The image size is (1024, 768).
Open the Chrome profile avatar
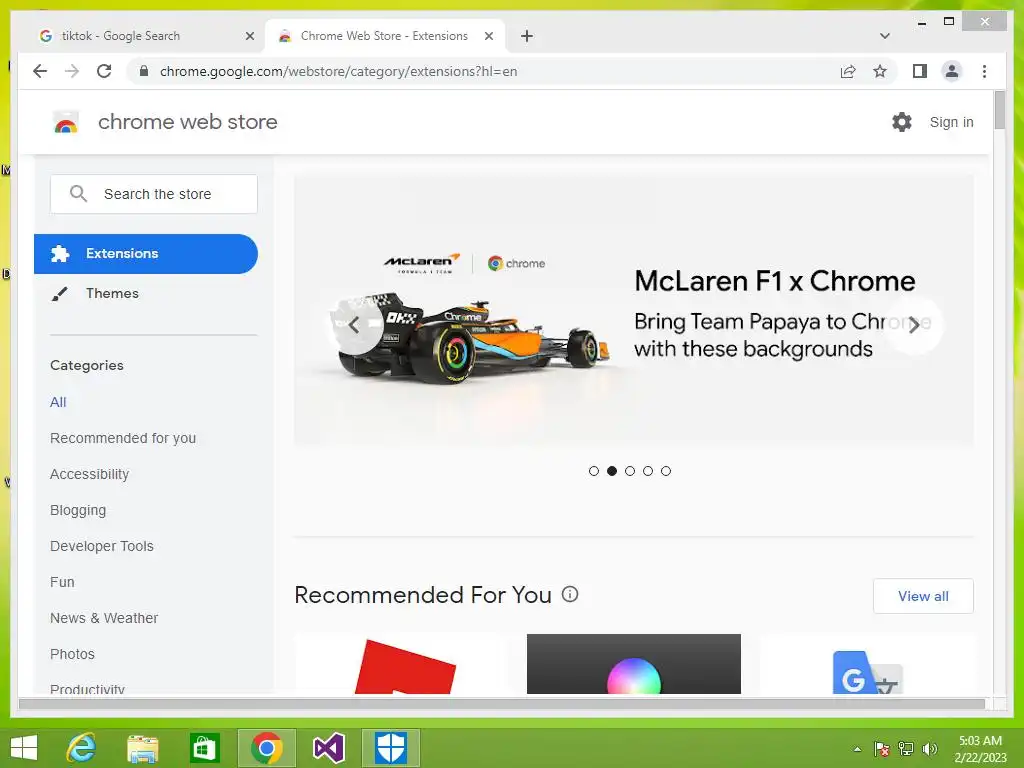[x=952, y=71]
